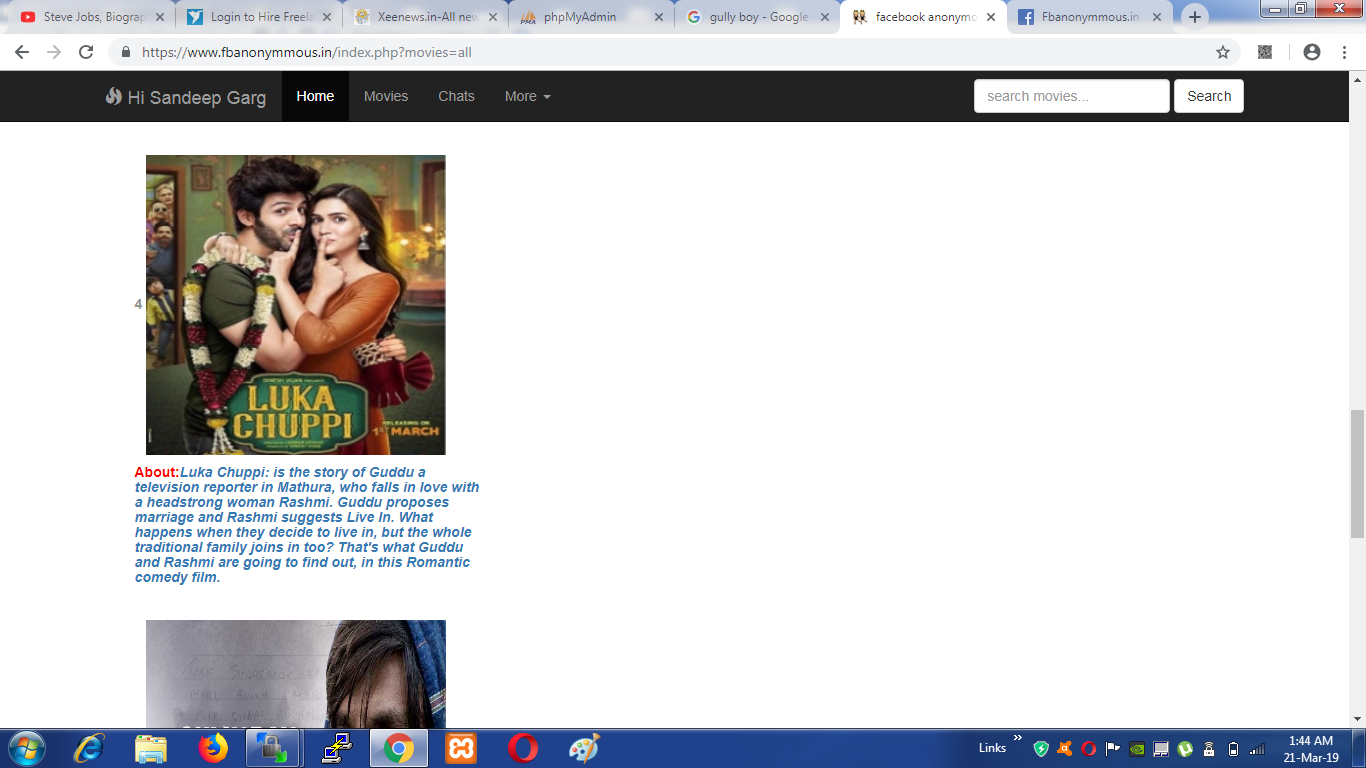
Task: Open the NVIDIA tray icon
Action: click(1137, 749)
